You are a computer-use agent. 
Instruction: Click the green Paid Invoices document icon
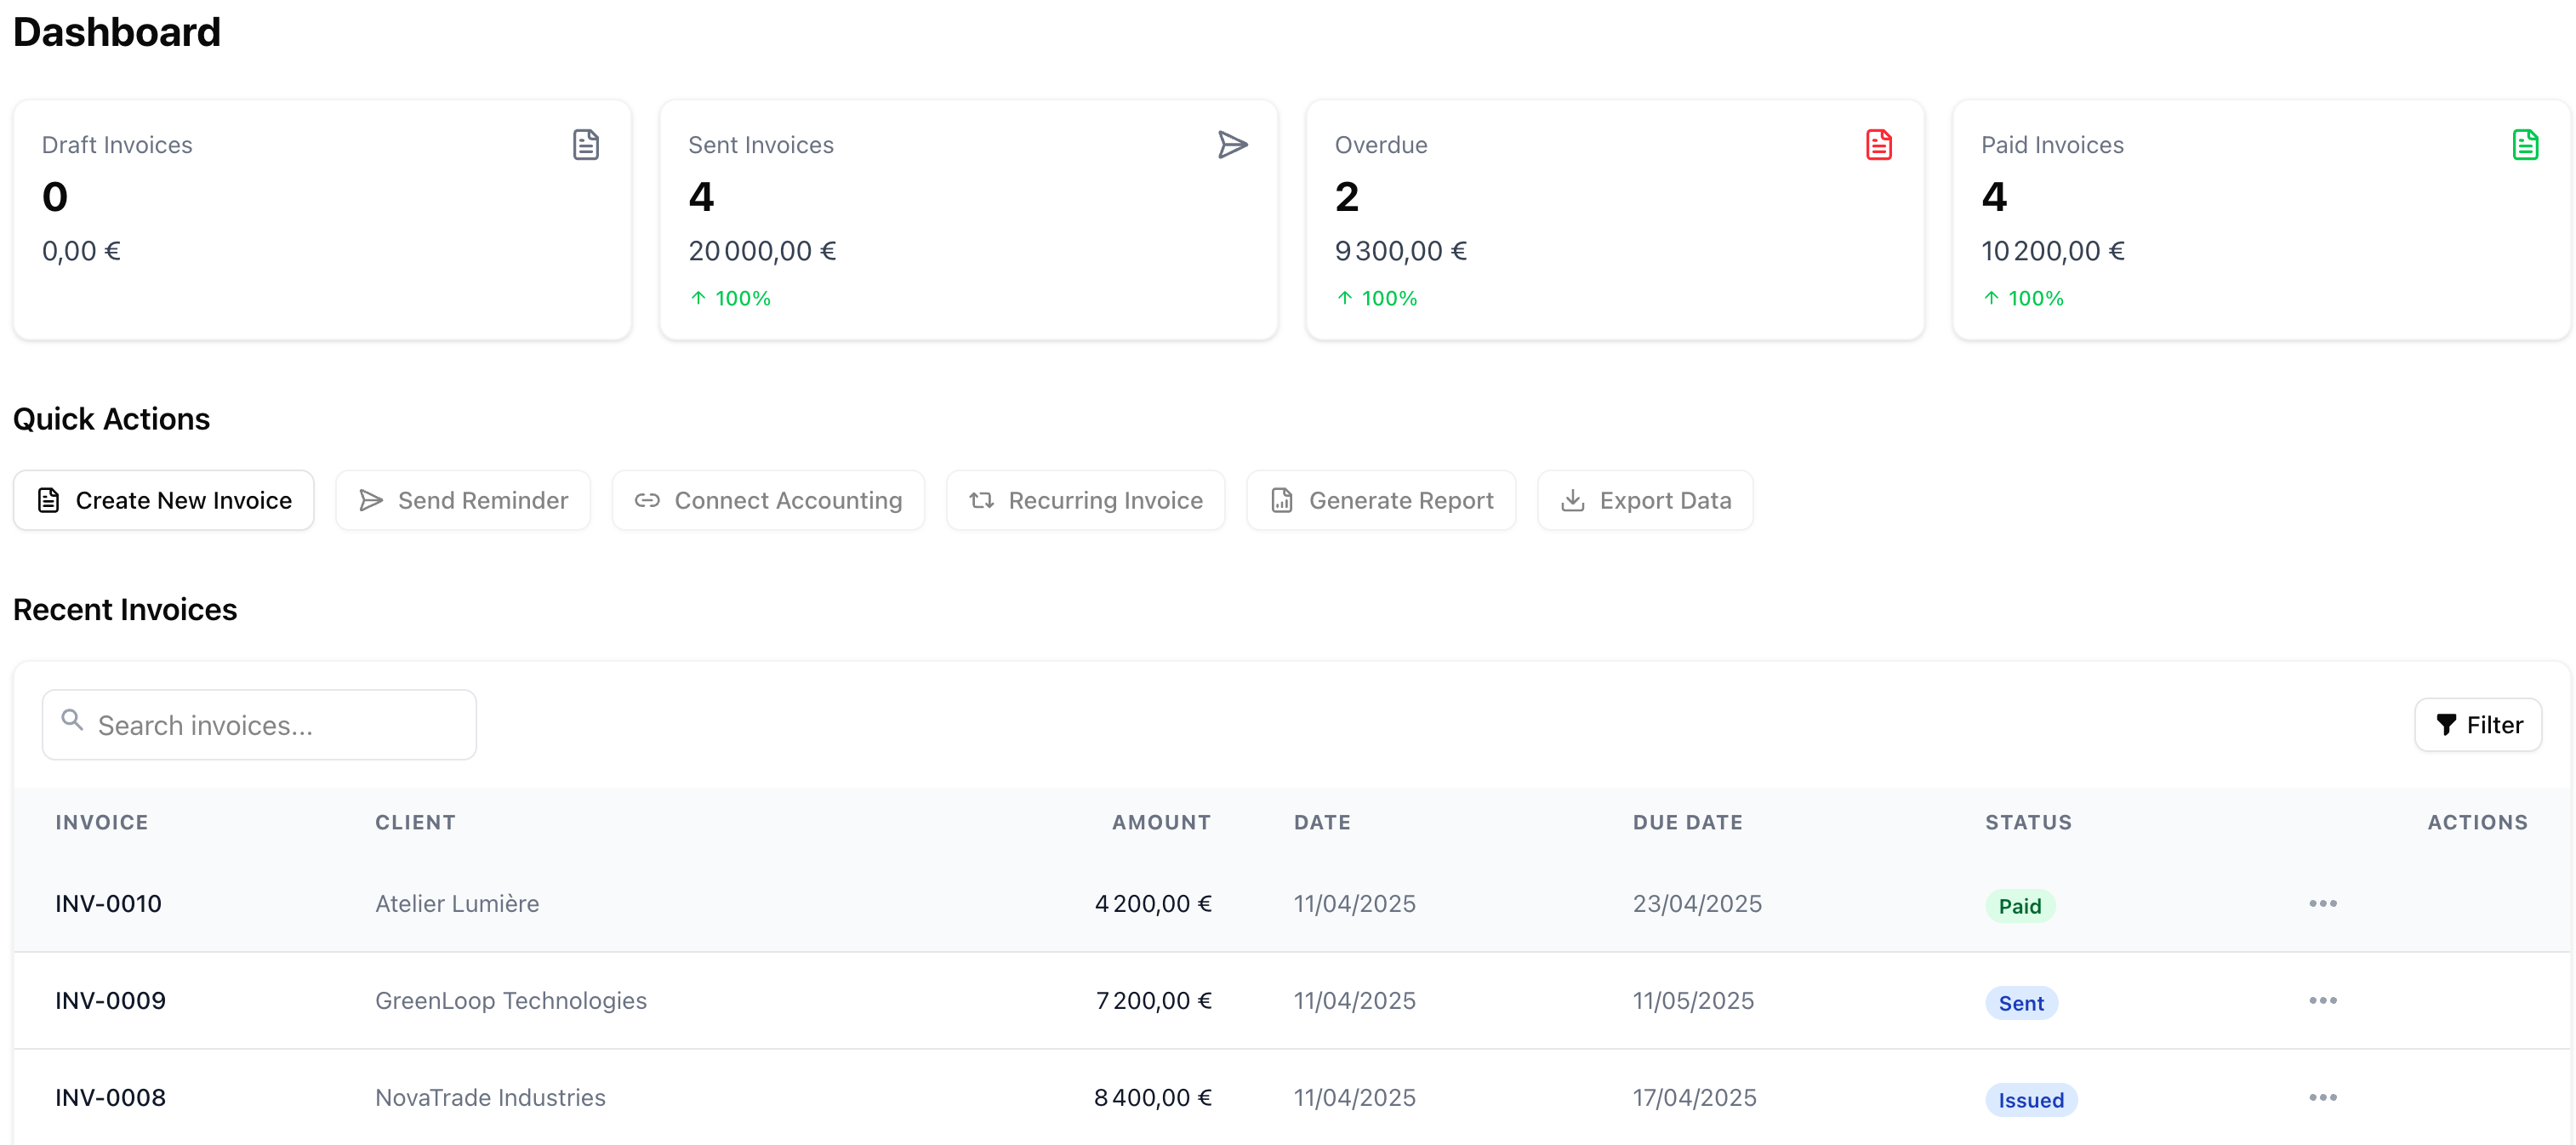coord(2524,145)
